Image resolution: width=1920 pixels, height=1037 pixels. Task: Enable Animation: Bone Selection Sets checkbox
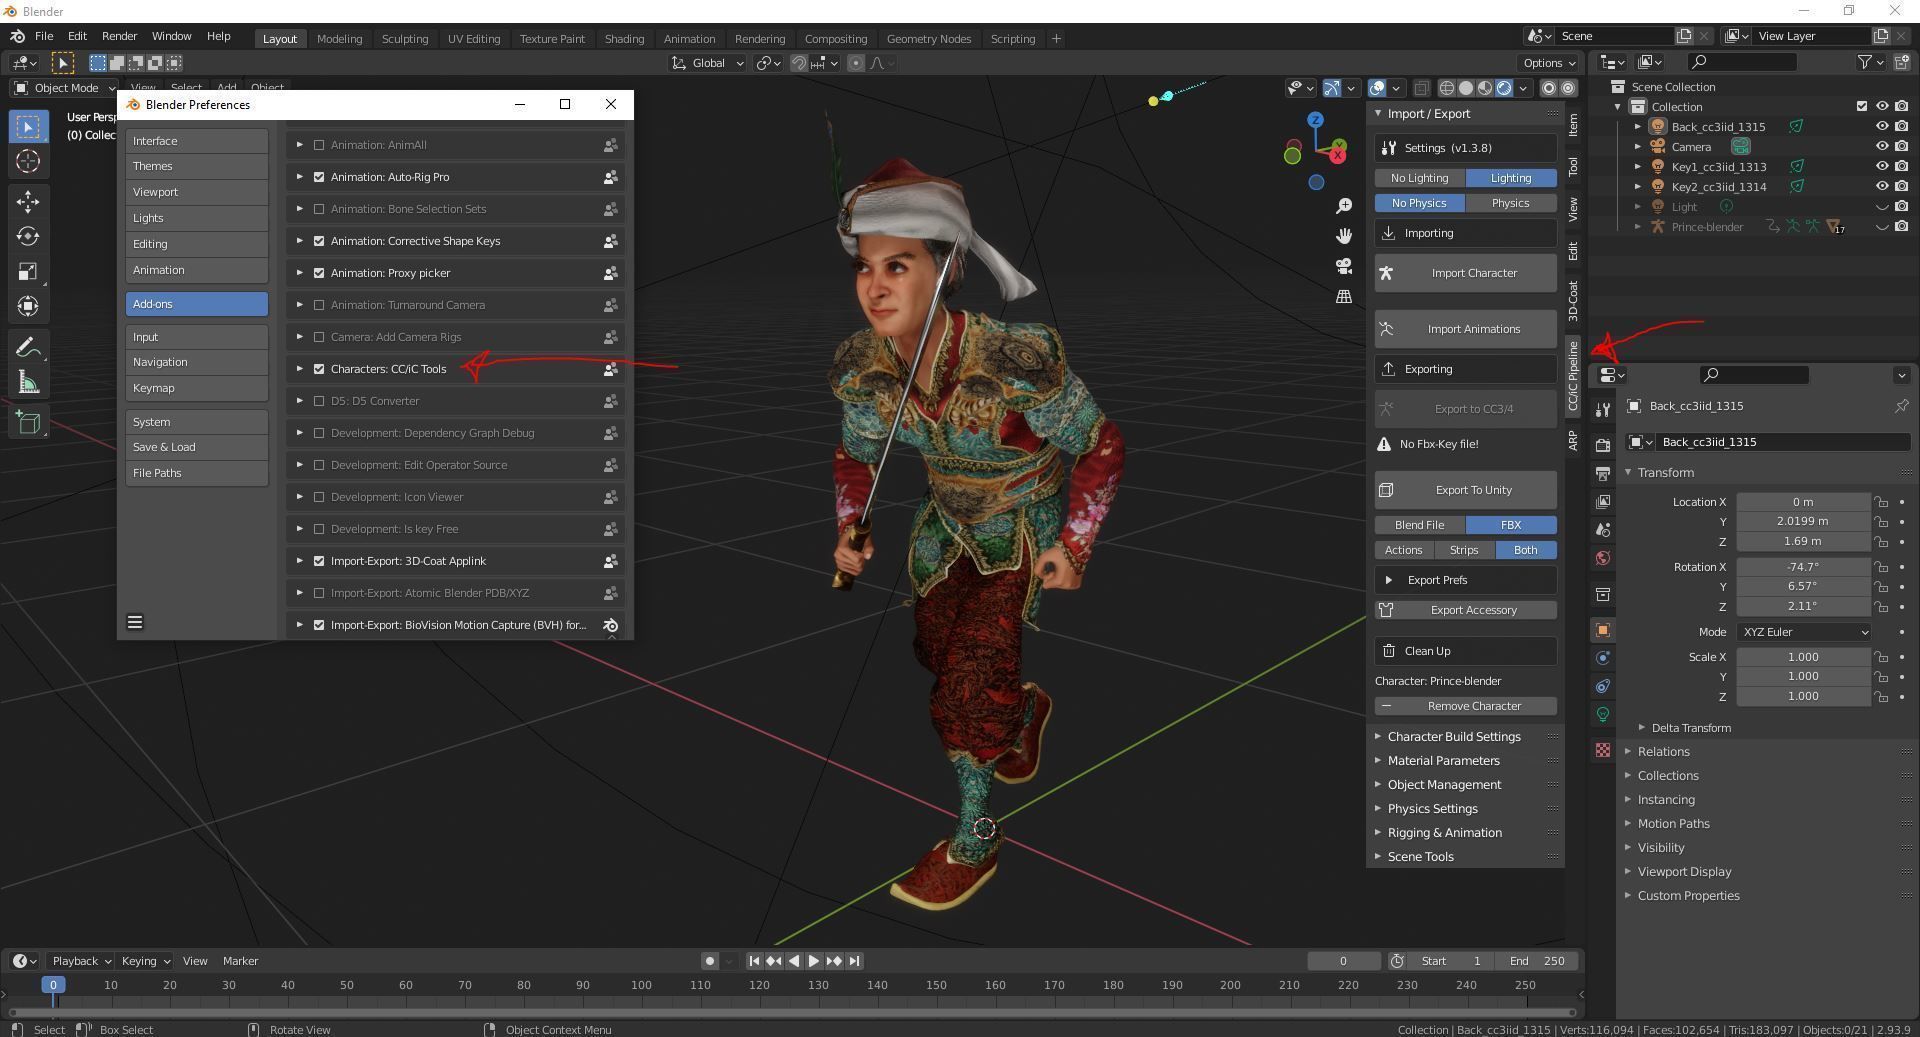(319, 209)
